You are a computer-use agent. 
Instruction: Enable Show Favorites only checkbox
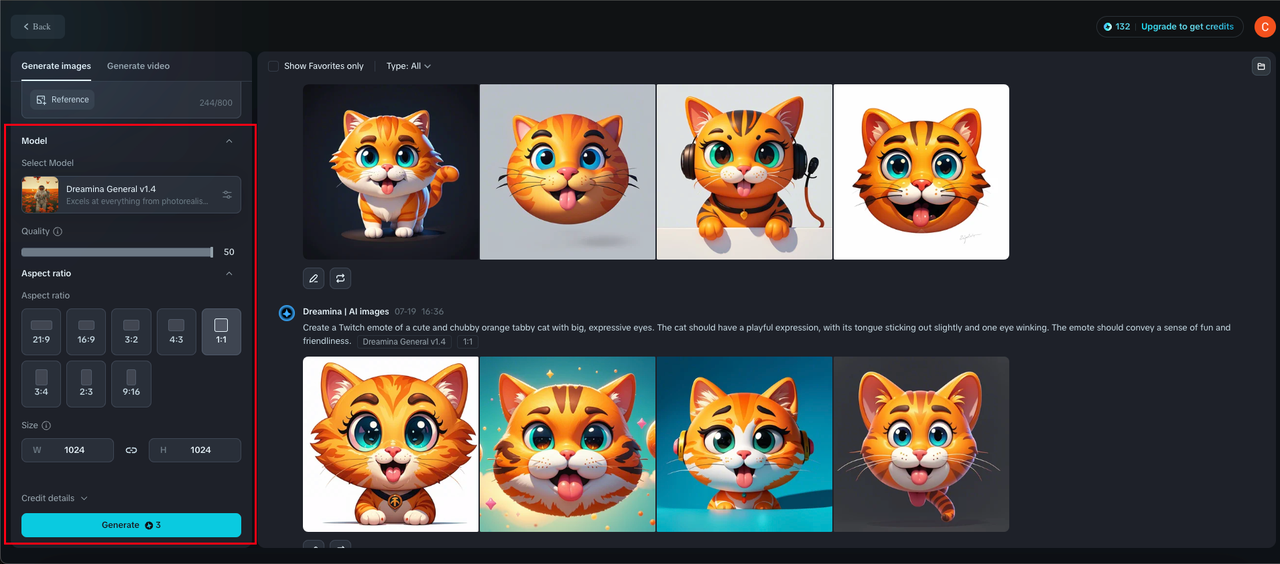273,66
